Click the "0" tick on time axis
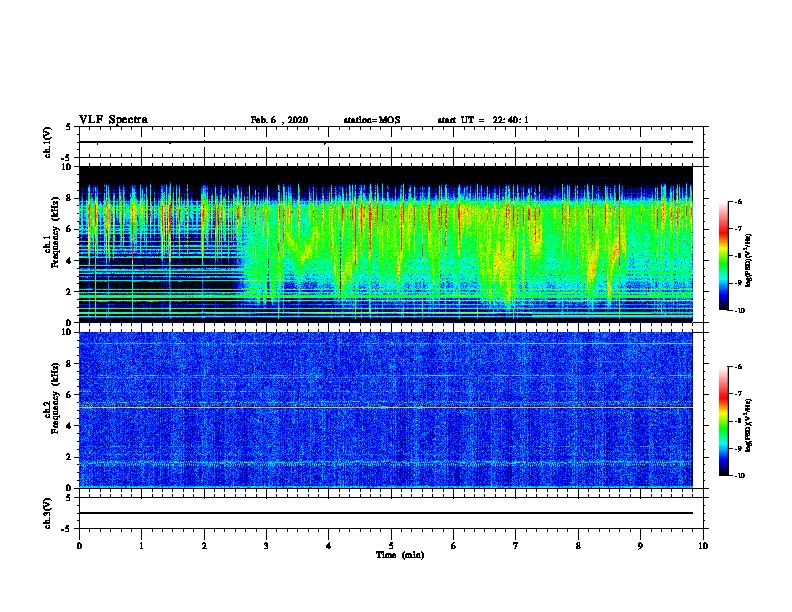This screenshot has height=612, width=792. pyautogui.click(x=79, y=546)
